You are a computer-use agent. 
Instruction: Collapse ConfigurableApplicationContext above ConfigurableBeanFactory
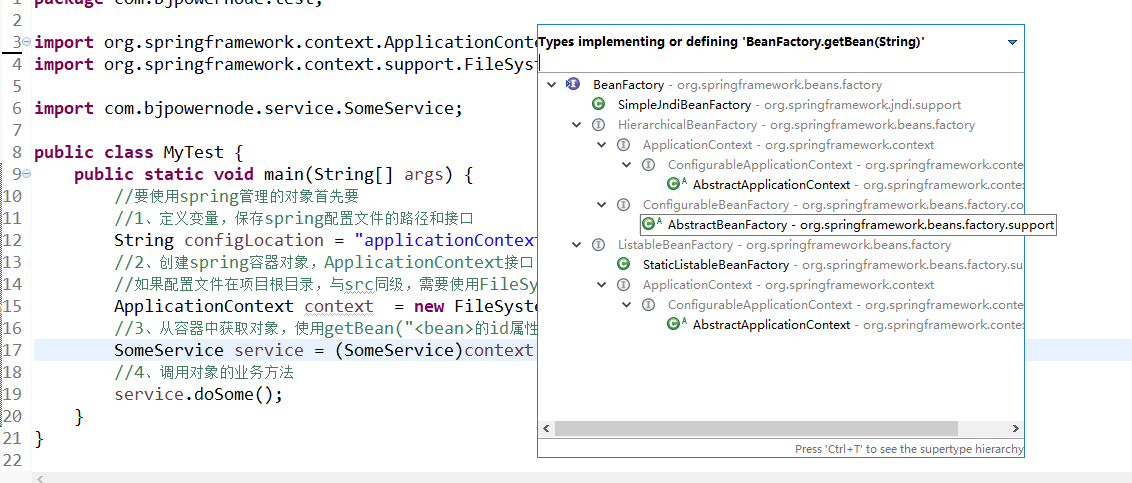(627, 165)
